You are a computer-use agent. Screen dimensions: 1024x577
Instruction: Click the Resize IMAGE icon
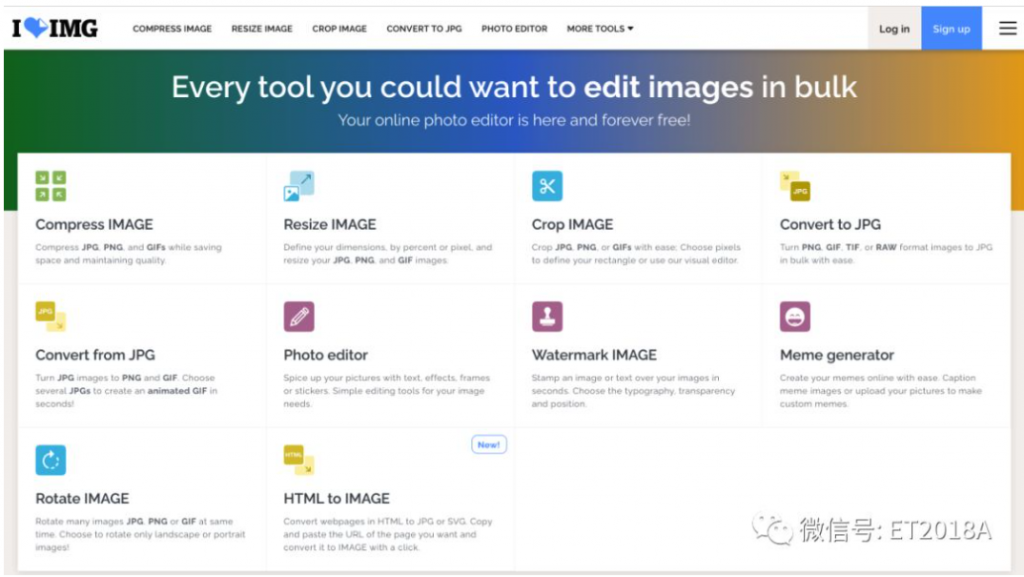(x=298, y=186)
